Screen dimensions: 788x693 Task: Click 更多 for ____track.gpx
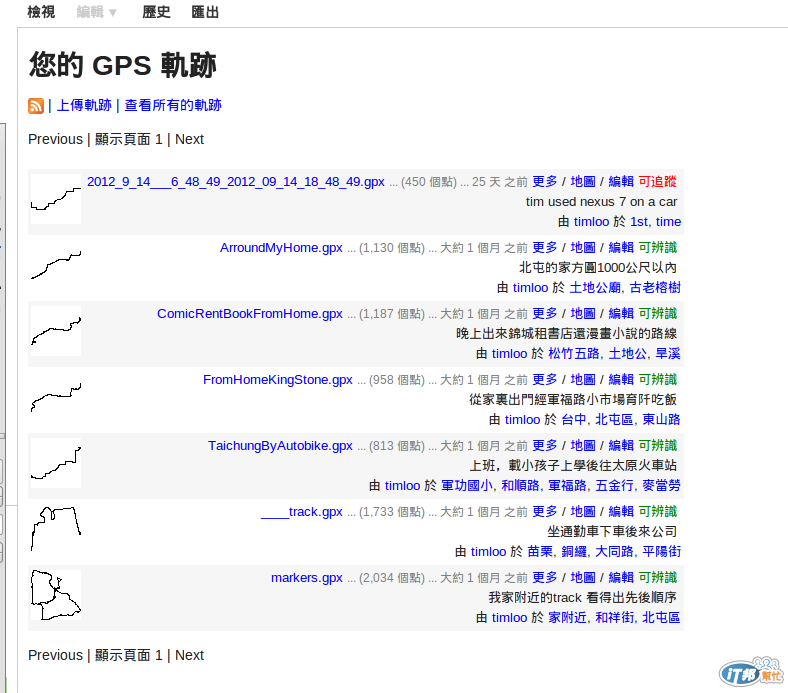click(x=545, y=512)
